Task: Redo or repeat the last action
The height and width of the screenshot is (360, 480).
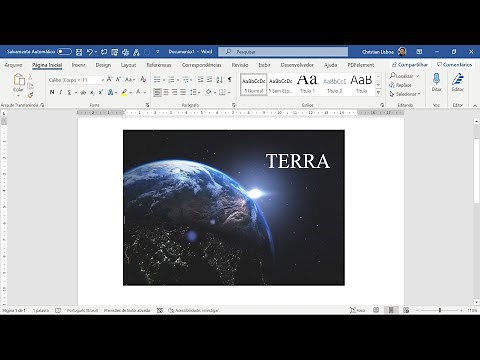Action: click(x=104, y=52)
